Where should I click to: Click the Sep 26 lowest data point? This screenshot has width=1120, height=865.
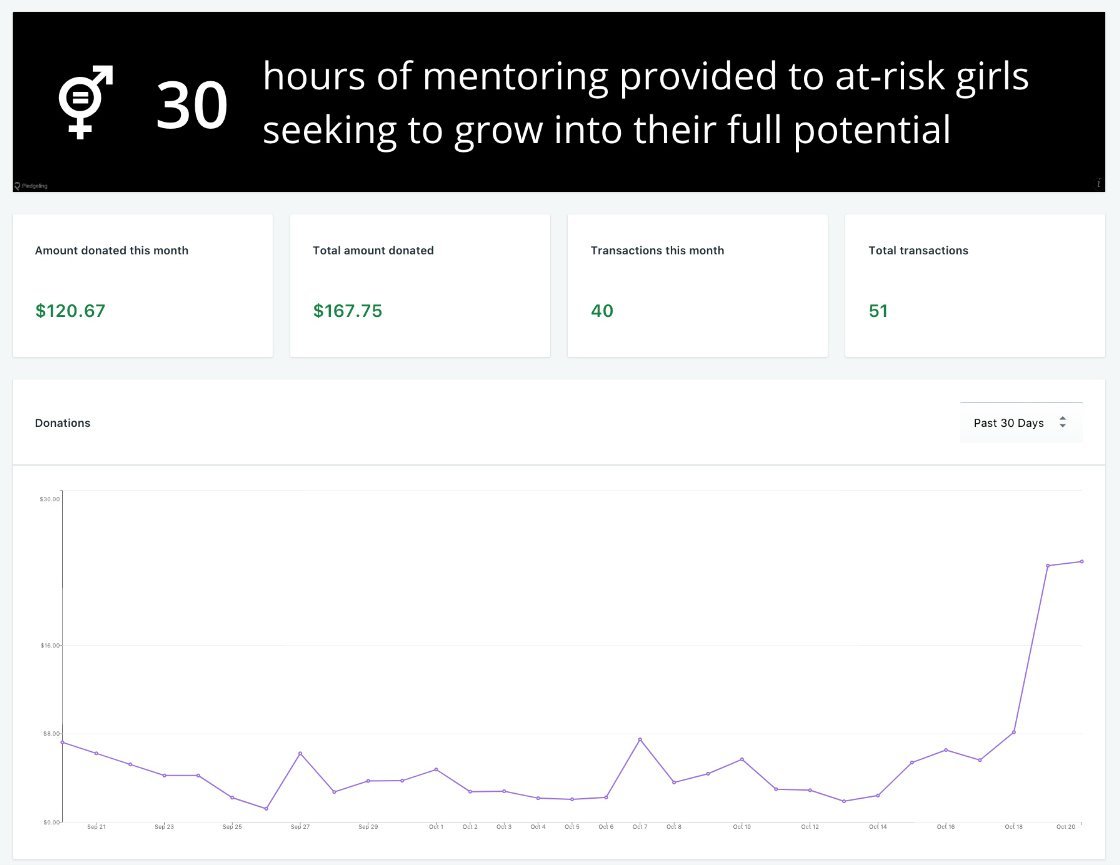(266, 808)
